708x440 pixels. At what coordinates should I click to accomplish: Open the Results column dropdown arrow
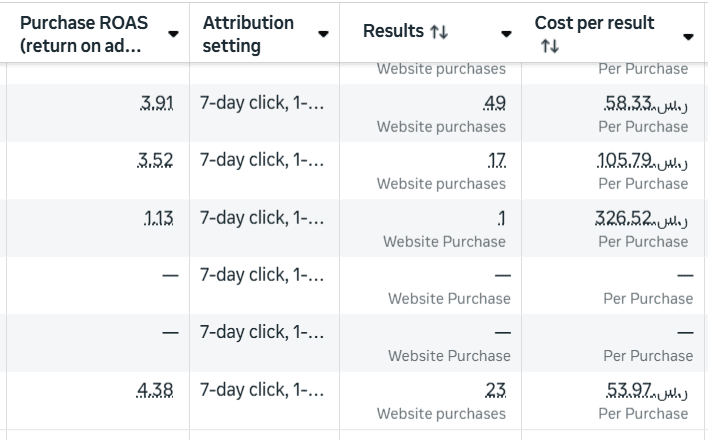pyautogui.click(x=506, y=34)
